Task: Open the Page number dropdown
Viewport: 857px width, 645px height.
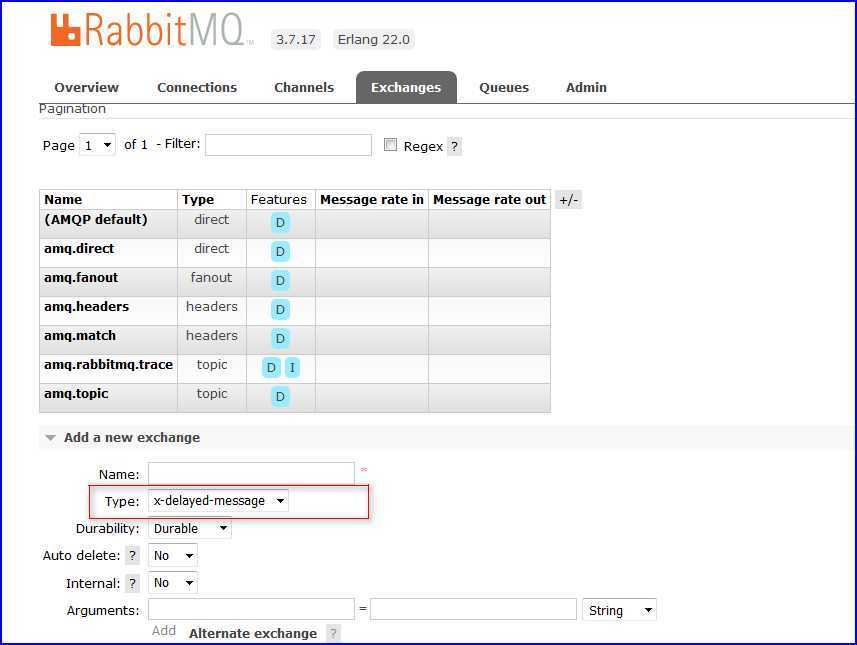Action: pyautogui.click(x=97, y=145)
